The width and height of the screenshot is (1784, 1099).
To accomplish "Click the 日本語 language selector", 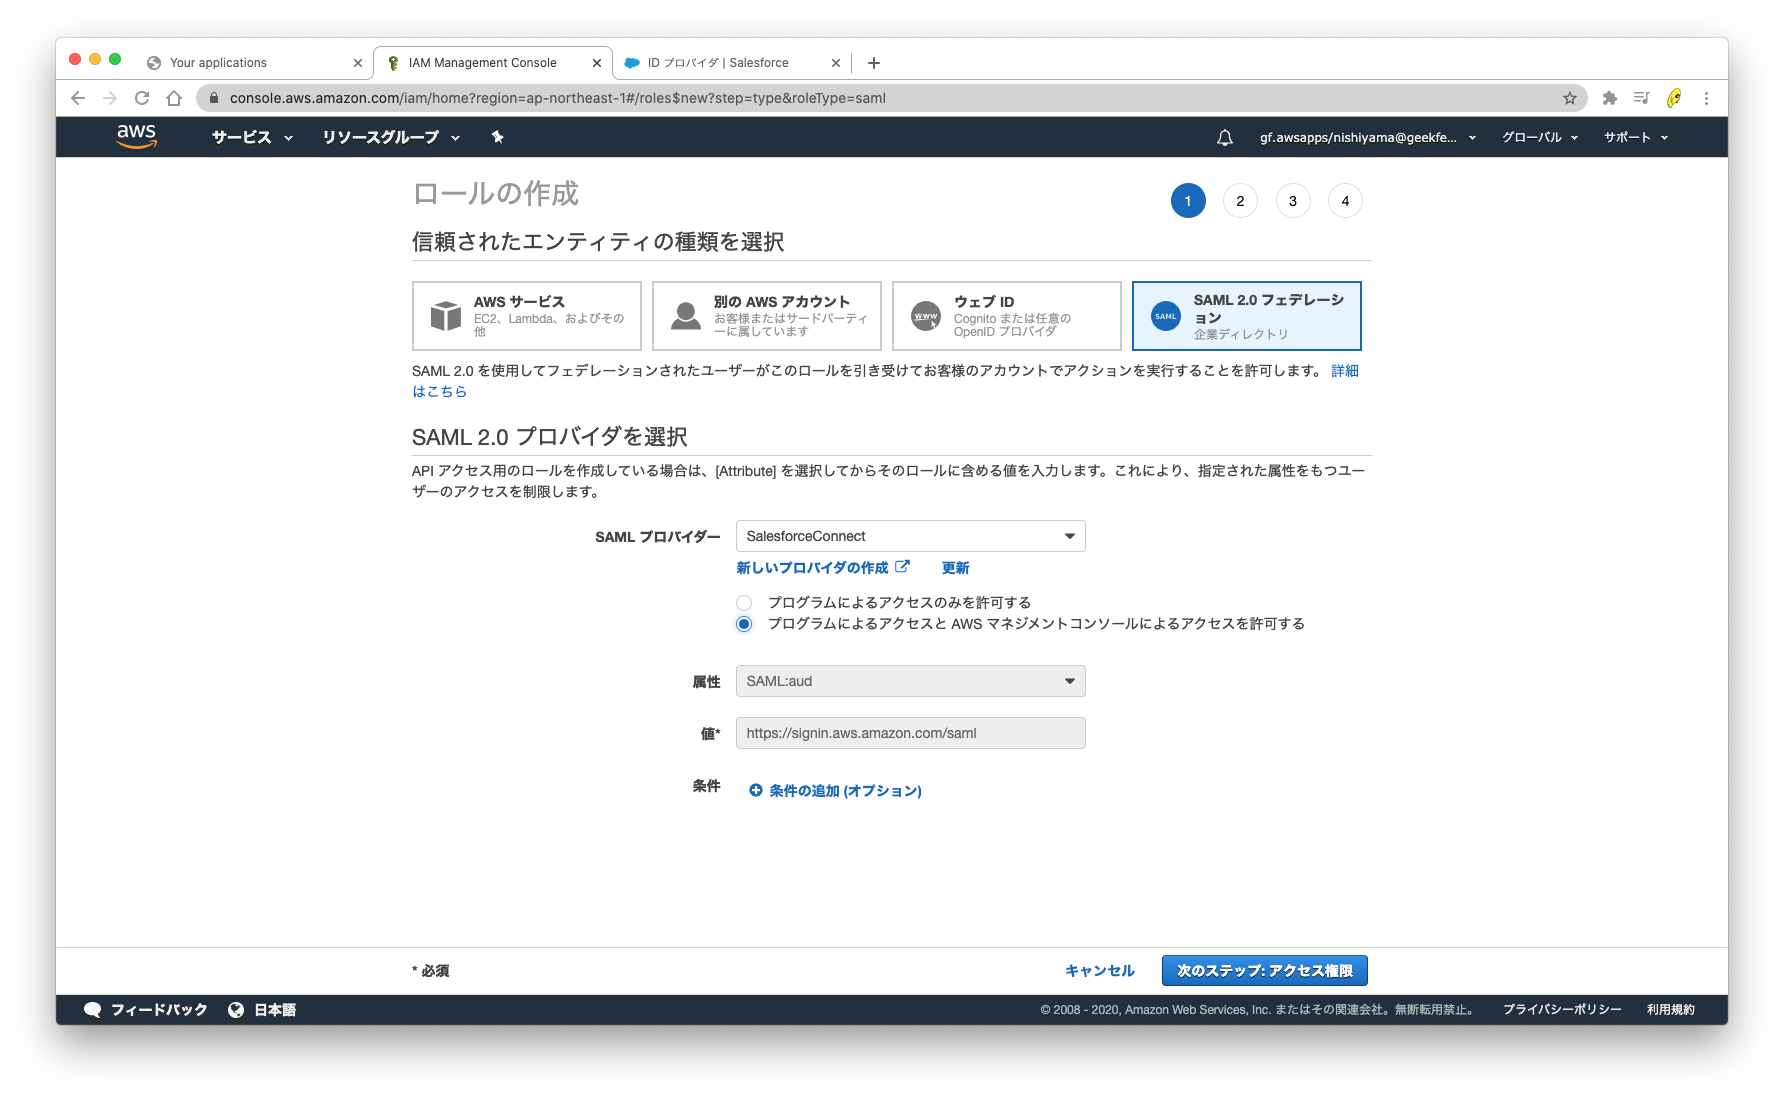I will coord(263,1010).
